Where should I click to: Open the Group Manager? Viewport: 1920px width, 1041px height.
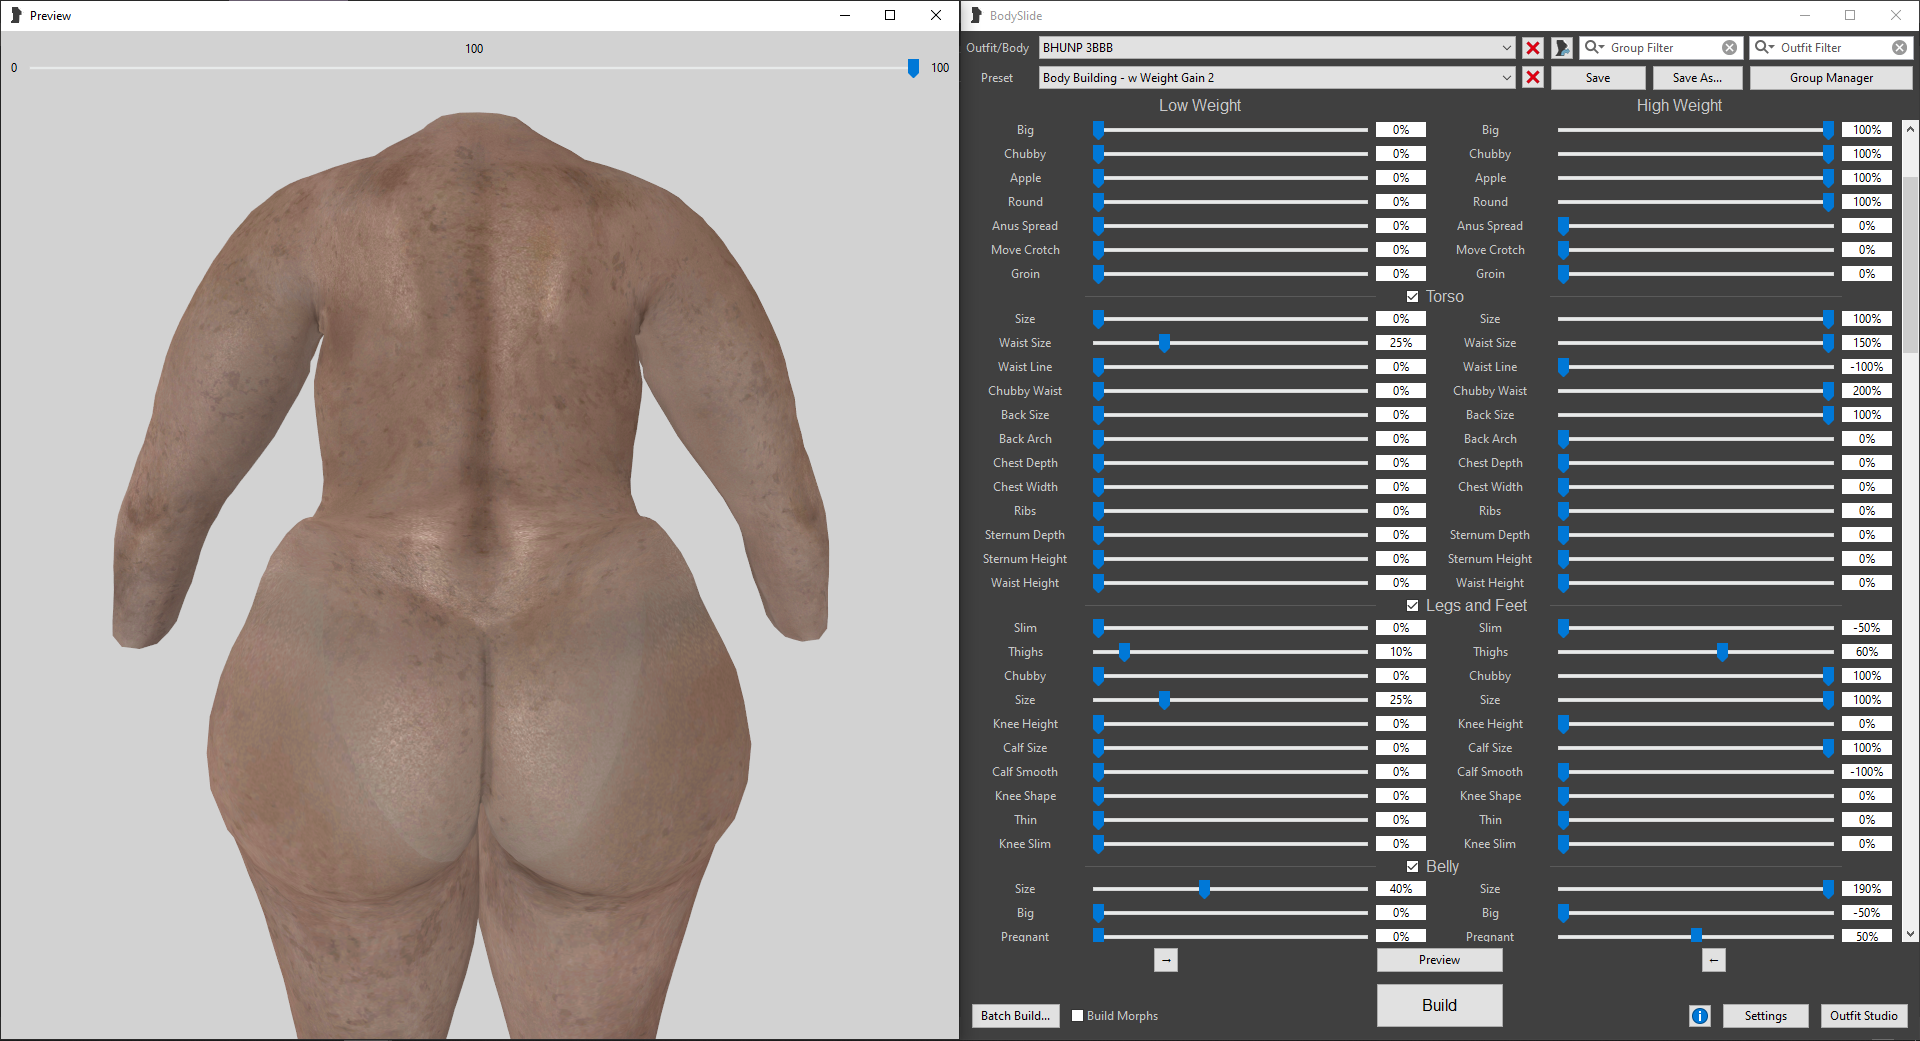point(1831,78)
